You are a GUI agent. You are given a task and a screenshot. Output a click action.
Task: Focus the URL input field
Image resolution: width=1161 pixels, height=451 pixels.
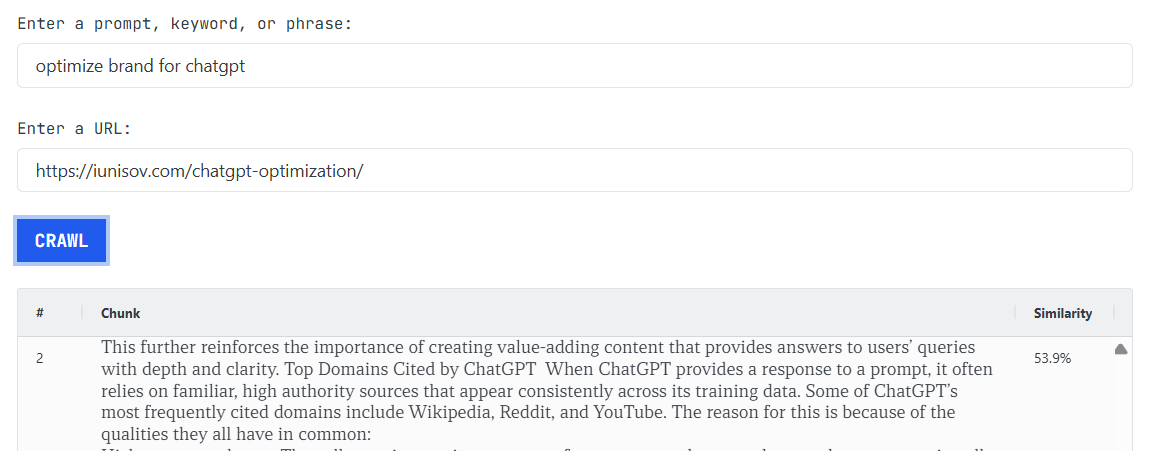[574, 171]
